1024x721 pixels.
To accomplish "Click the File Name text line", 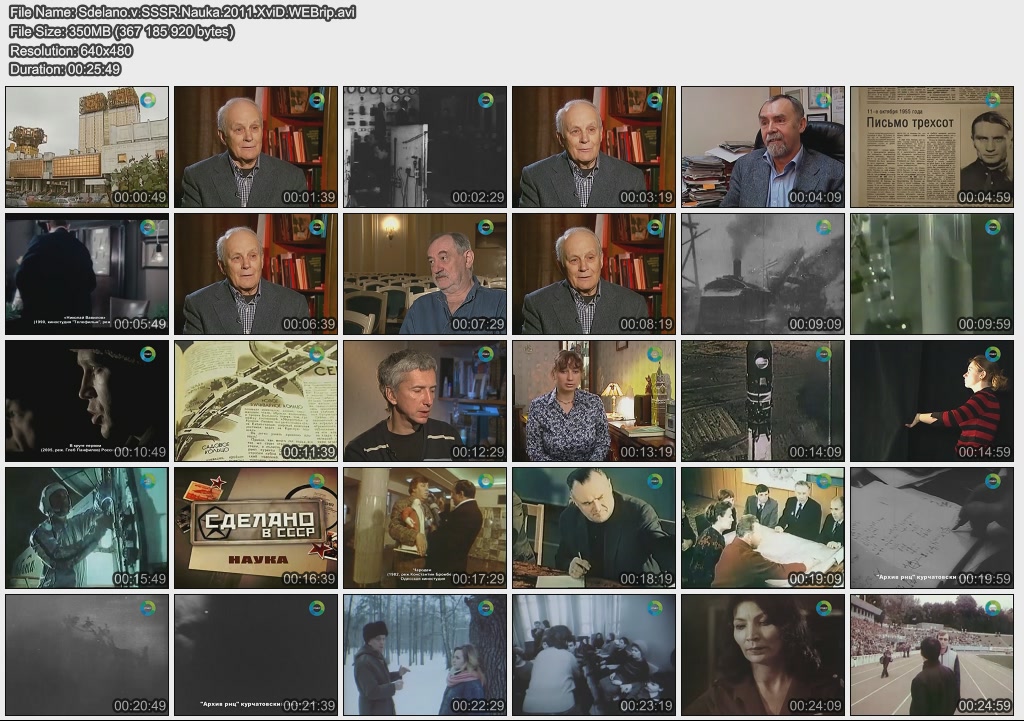I will pyautogui.click(x=182, y=12).
